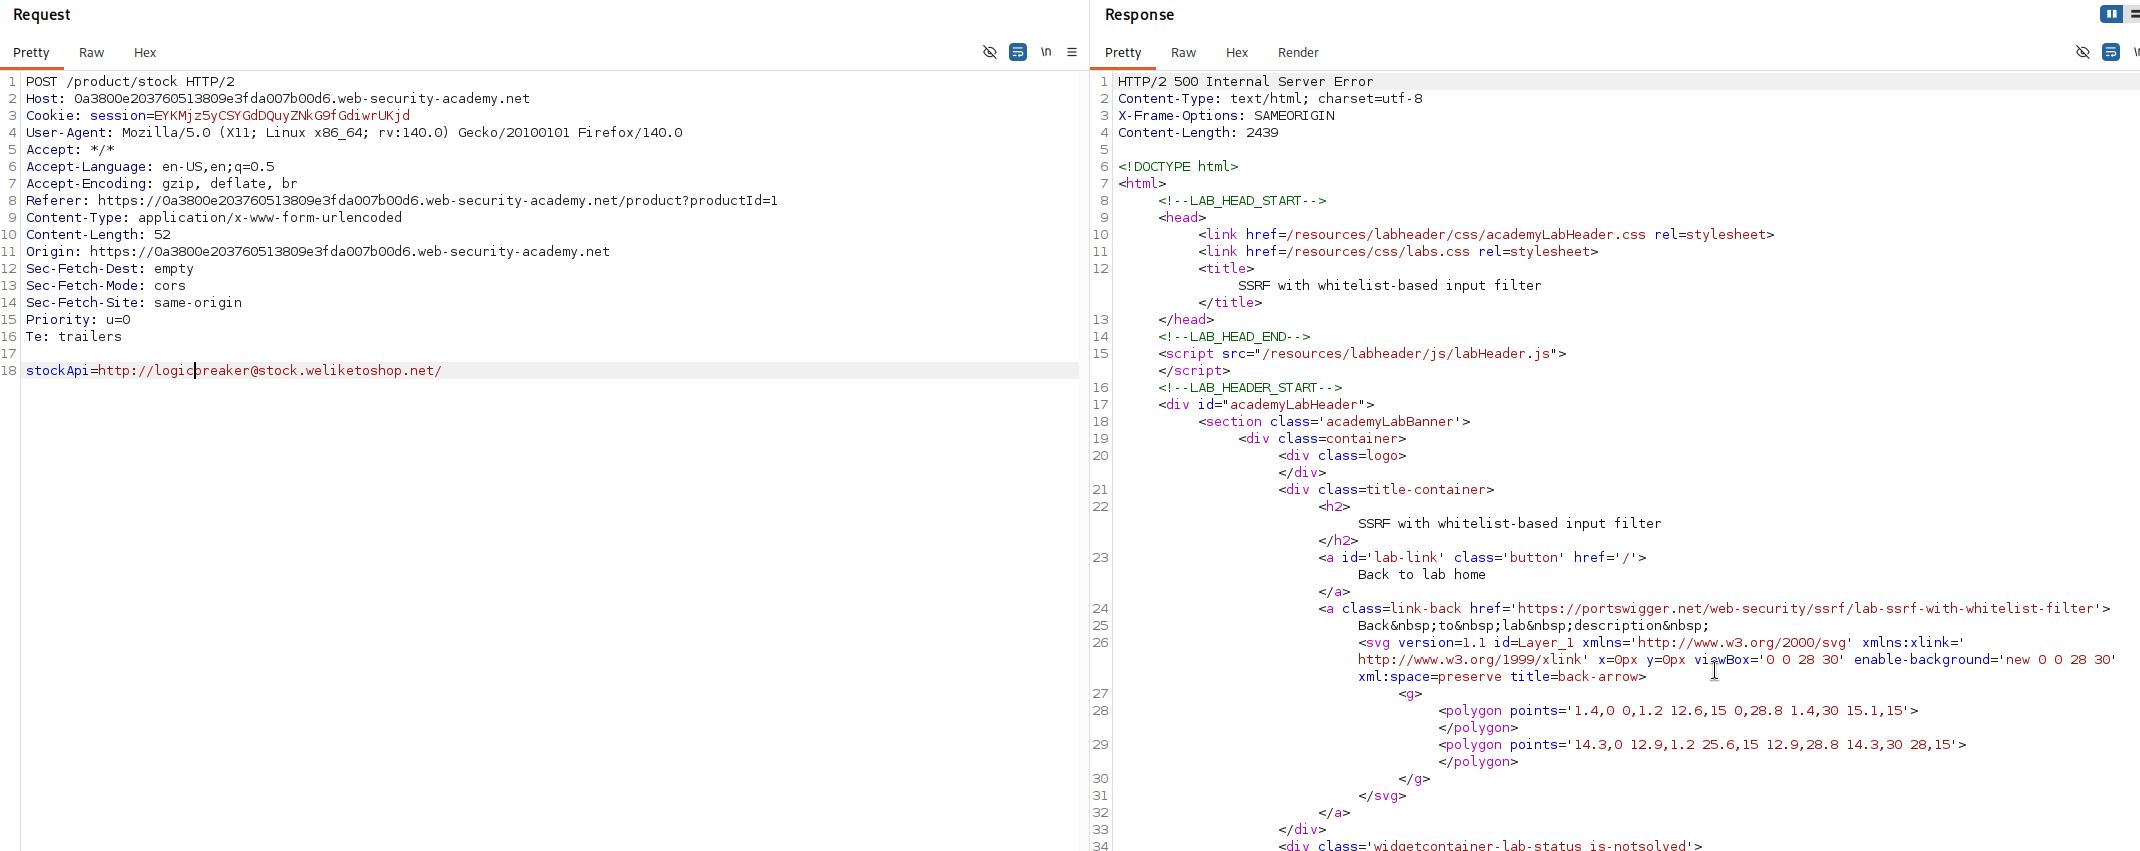The image size is (2140, 851).
Task: Open the Request editor hamburger menu
Action: (1072, 52)
